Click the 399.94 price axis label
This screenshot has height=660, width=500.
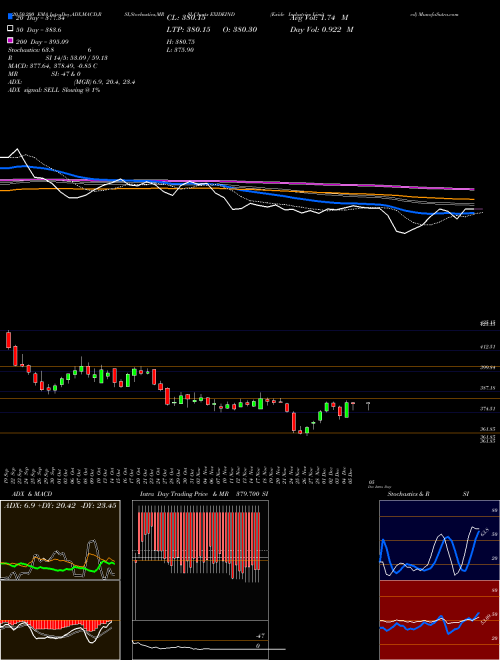pos(488,367)
